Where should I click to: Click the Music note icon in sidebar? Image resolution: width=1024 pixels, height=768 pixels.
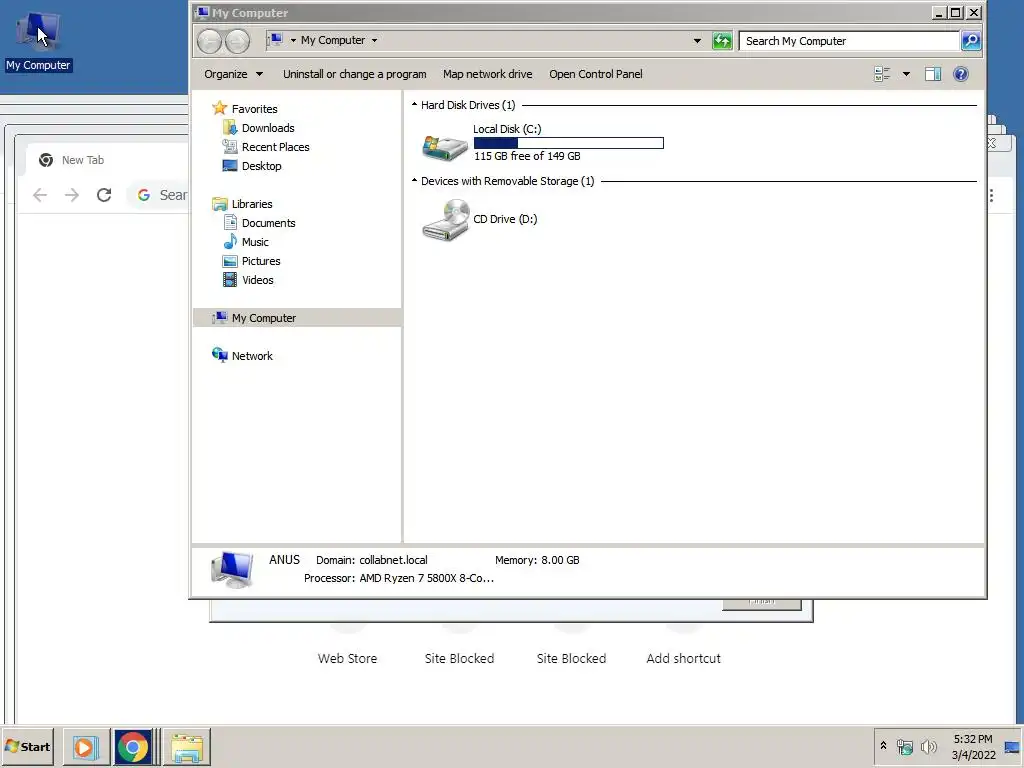230,242
